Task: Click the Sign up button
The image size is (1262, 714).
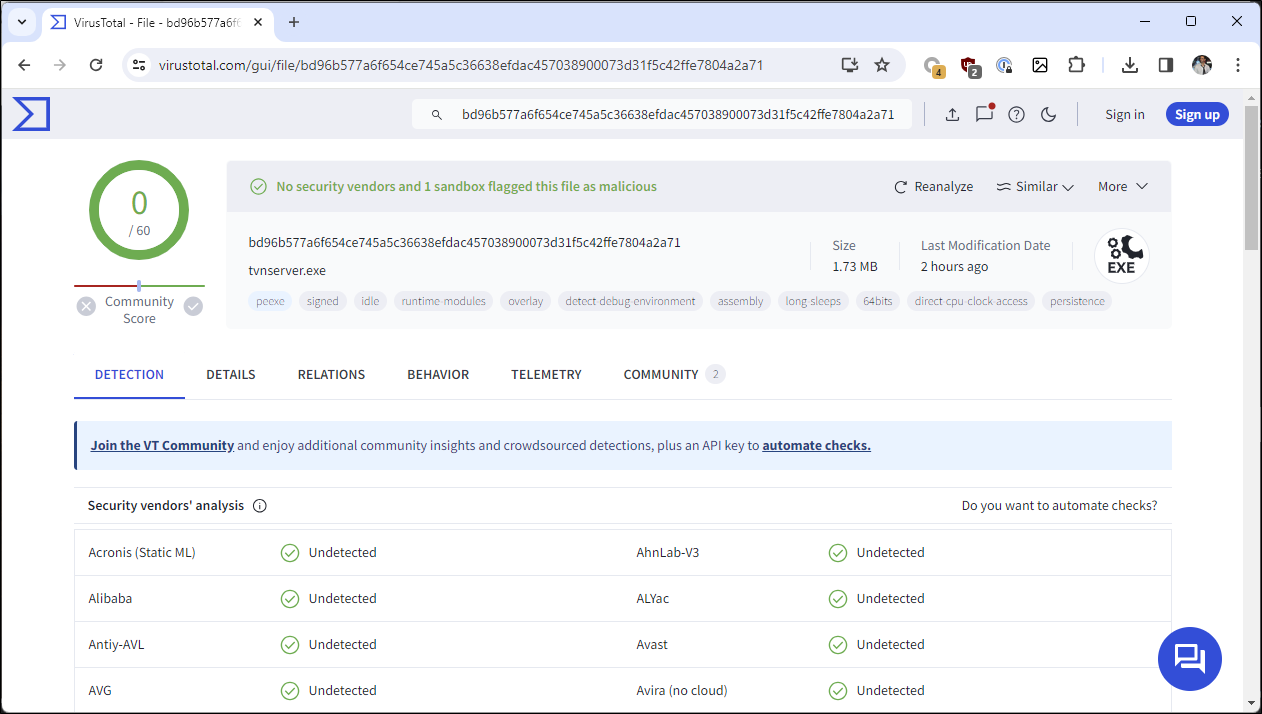Action: point(1197,114)
